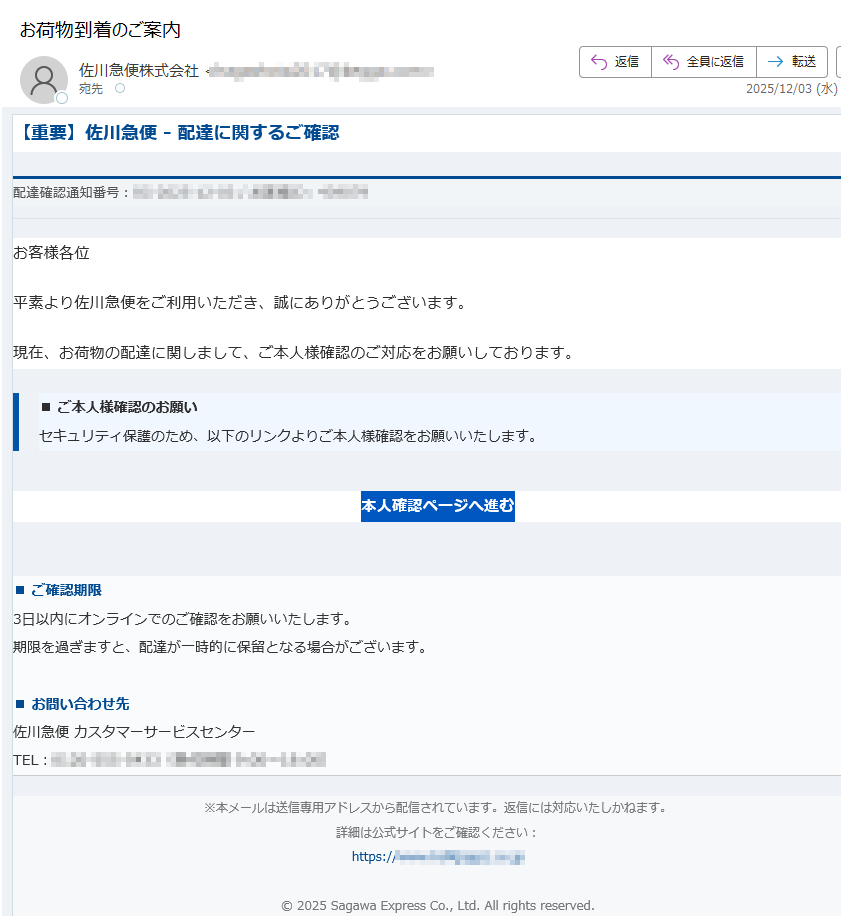Forward the email with 転送
Screen dimensions: 841x916
click(x=792, y=62)
